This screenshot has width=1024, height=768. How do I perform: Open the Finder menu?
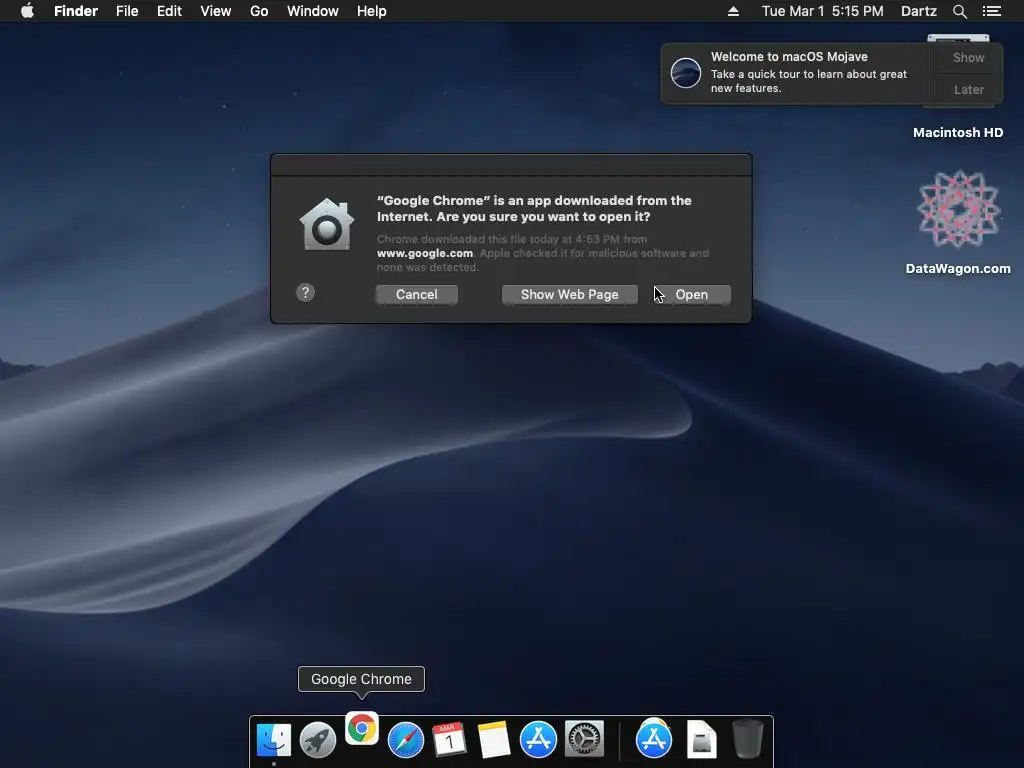(x=76, y=11)
